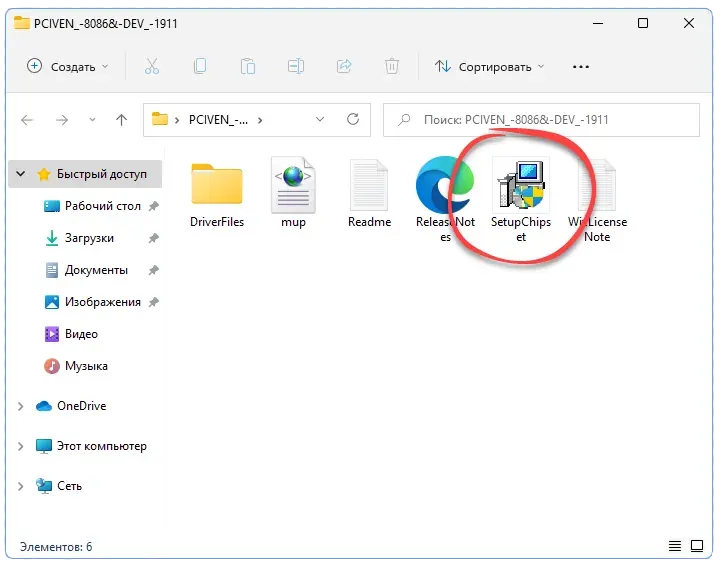Minimize the Explorer window
This screenshot has width=723, height=571.
(598, 23)
